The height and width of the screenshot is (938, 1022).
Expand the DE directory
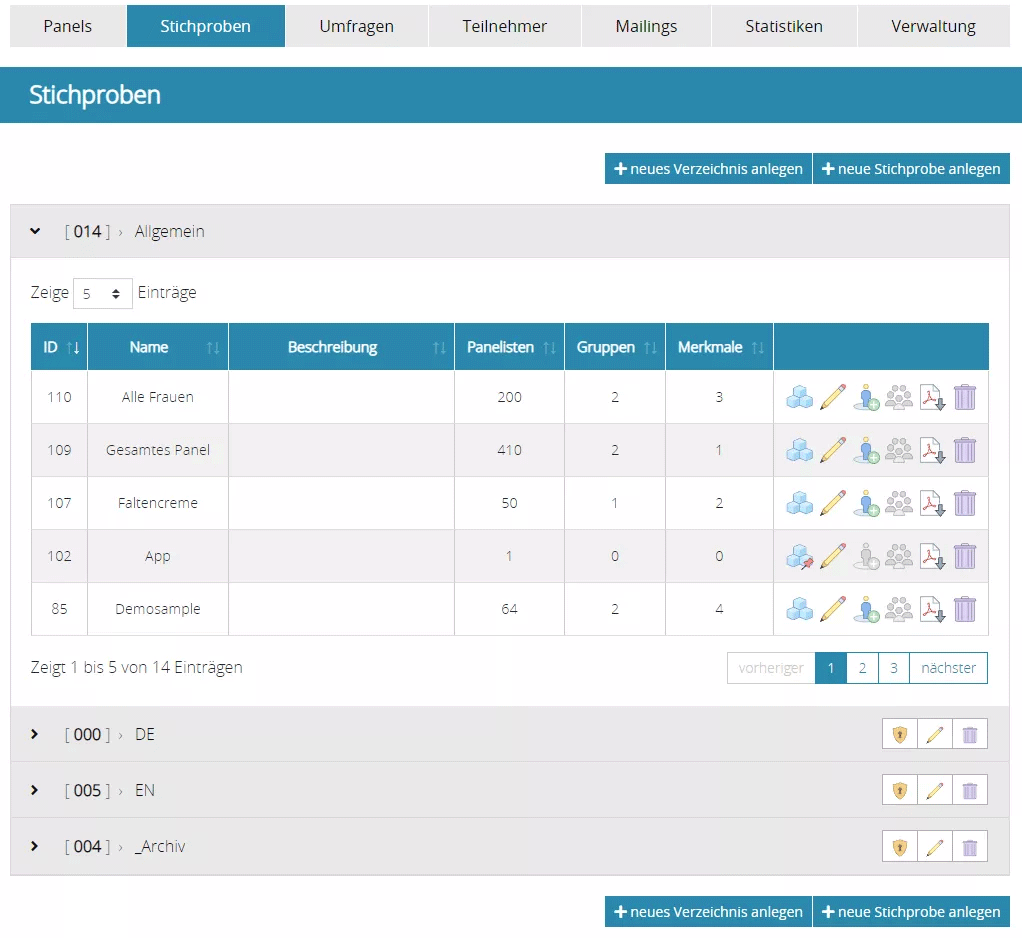coord(35,735)
